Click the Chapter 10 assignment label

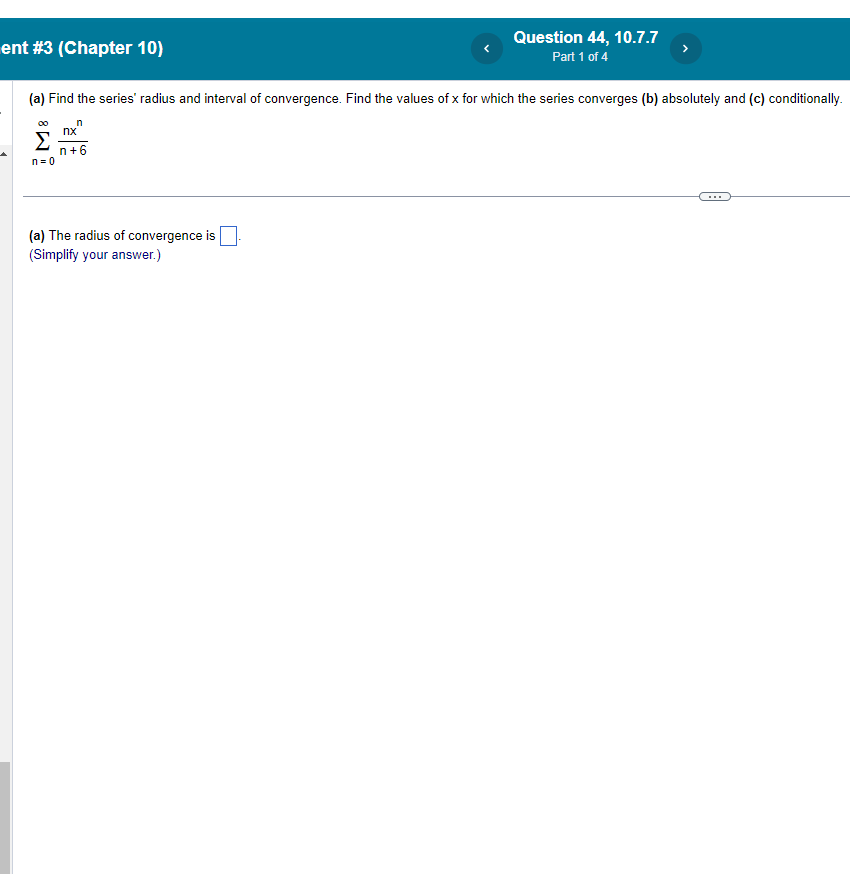click(x=84, y=47)
